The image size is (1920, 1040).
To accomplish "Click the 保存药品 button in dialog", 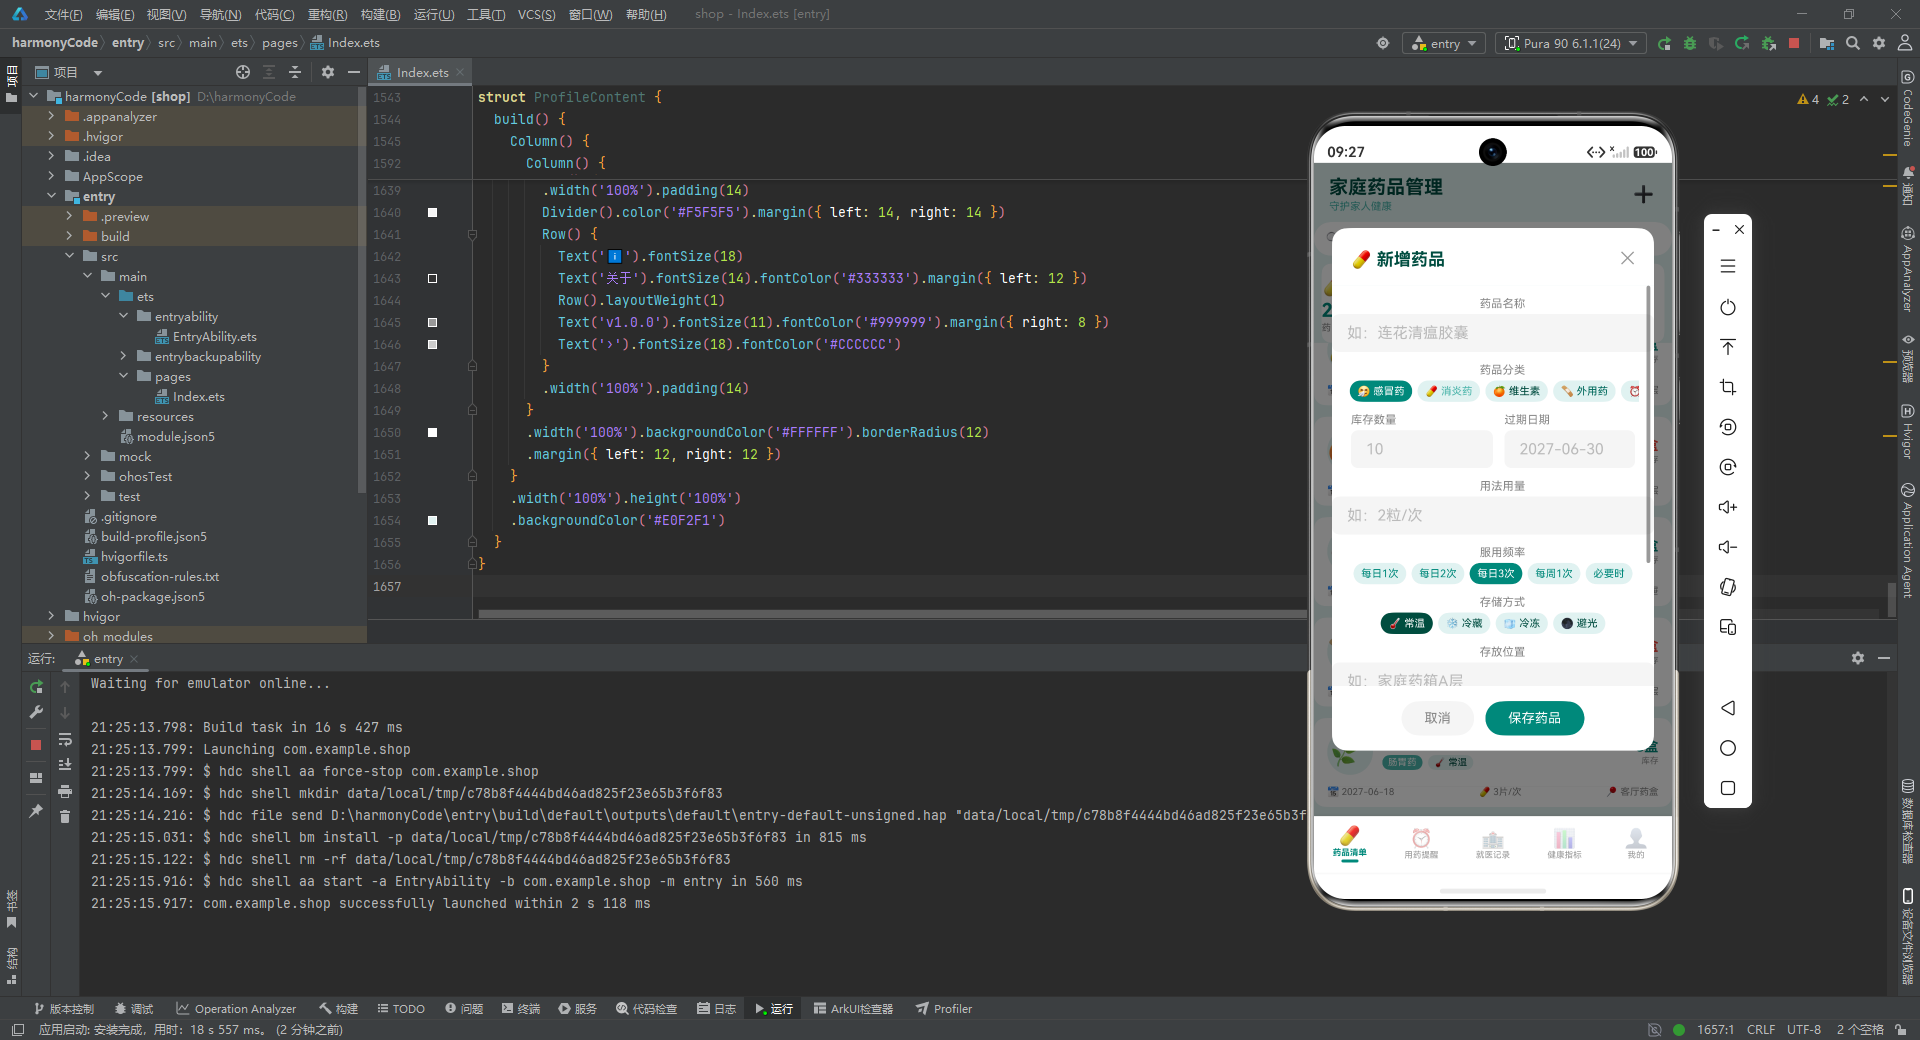I will tap(1534, 718).
